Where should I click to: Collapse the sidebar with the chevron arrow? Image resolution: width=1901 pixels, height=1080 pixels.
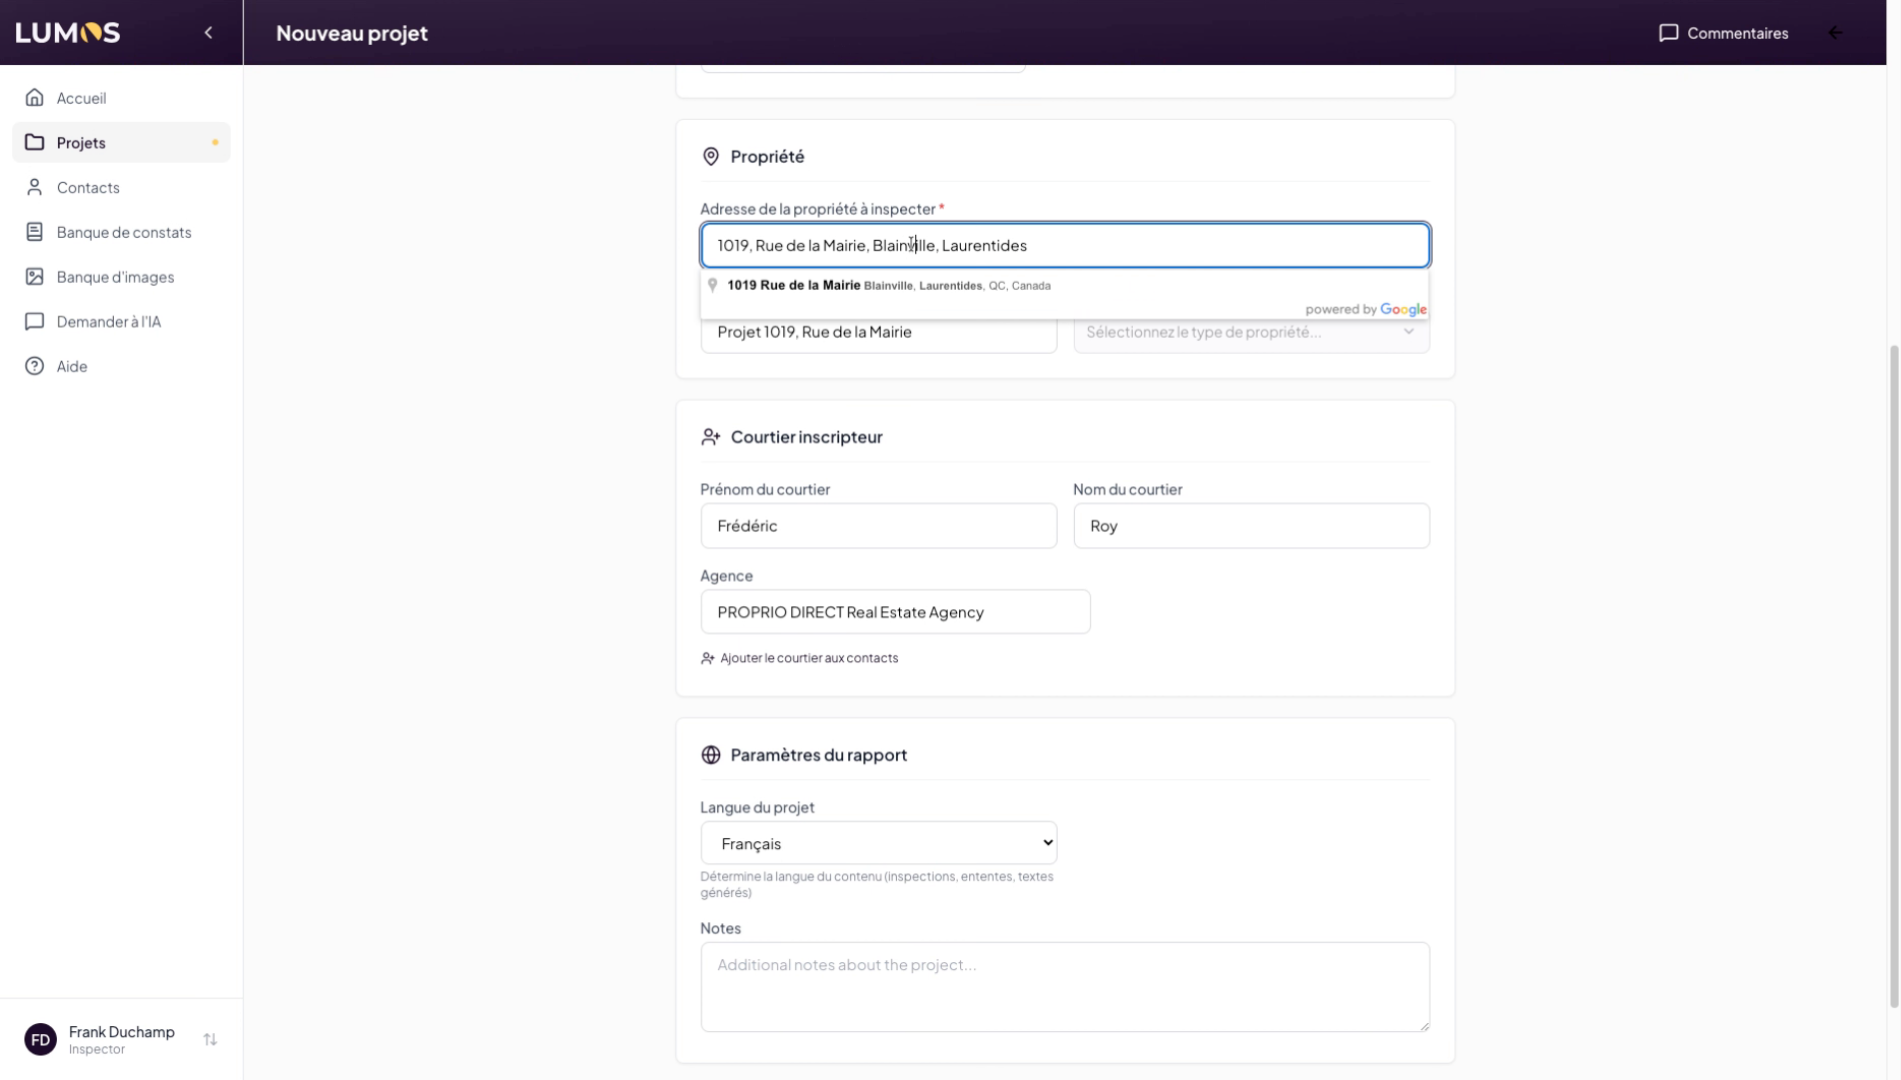[208, 33]
